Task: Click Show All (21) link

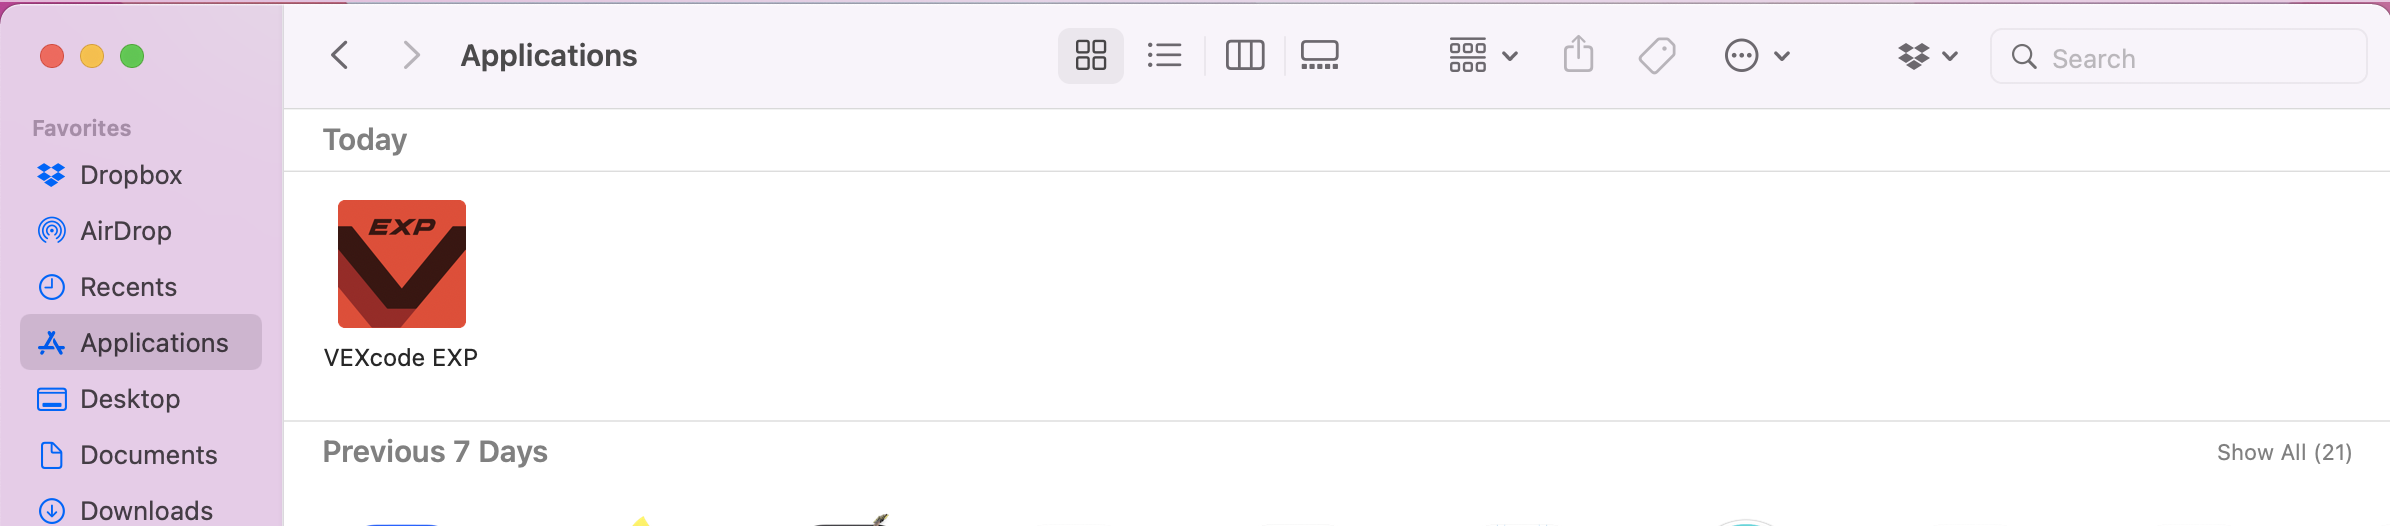Action: [2284, 452]
